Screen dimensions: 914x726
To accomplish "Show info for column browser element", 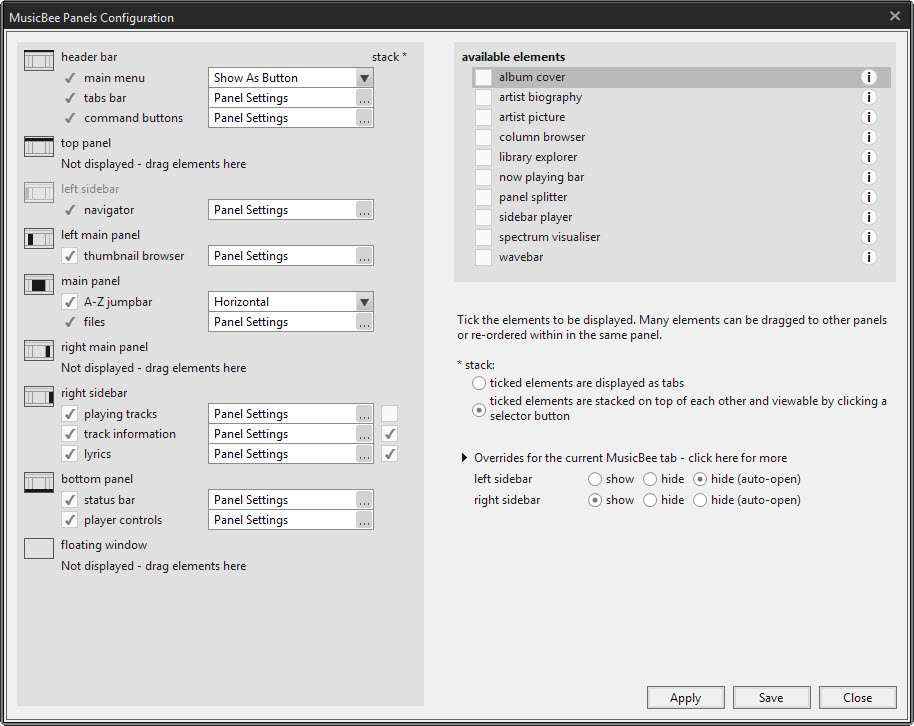I will pos(869,137).
